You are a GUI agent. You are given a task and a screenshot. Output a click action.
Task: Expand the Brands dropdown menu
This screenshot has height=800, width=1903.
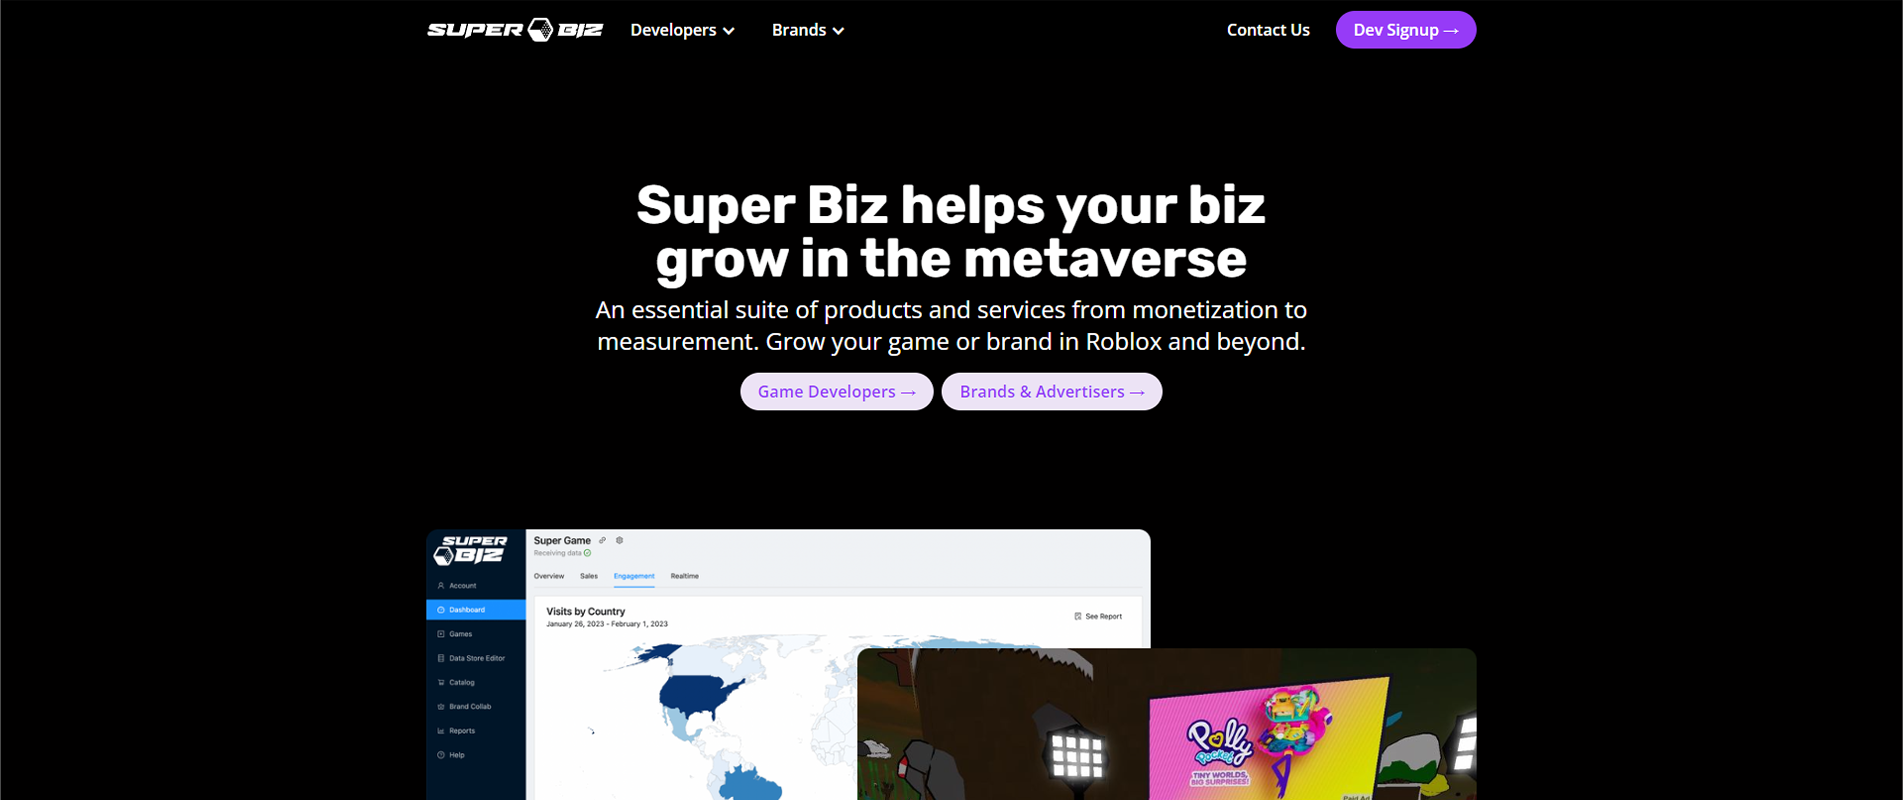[x=808, y=30]
